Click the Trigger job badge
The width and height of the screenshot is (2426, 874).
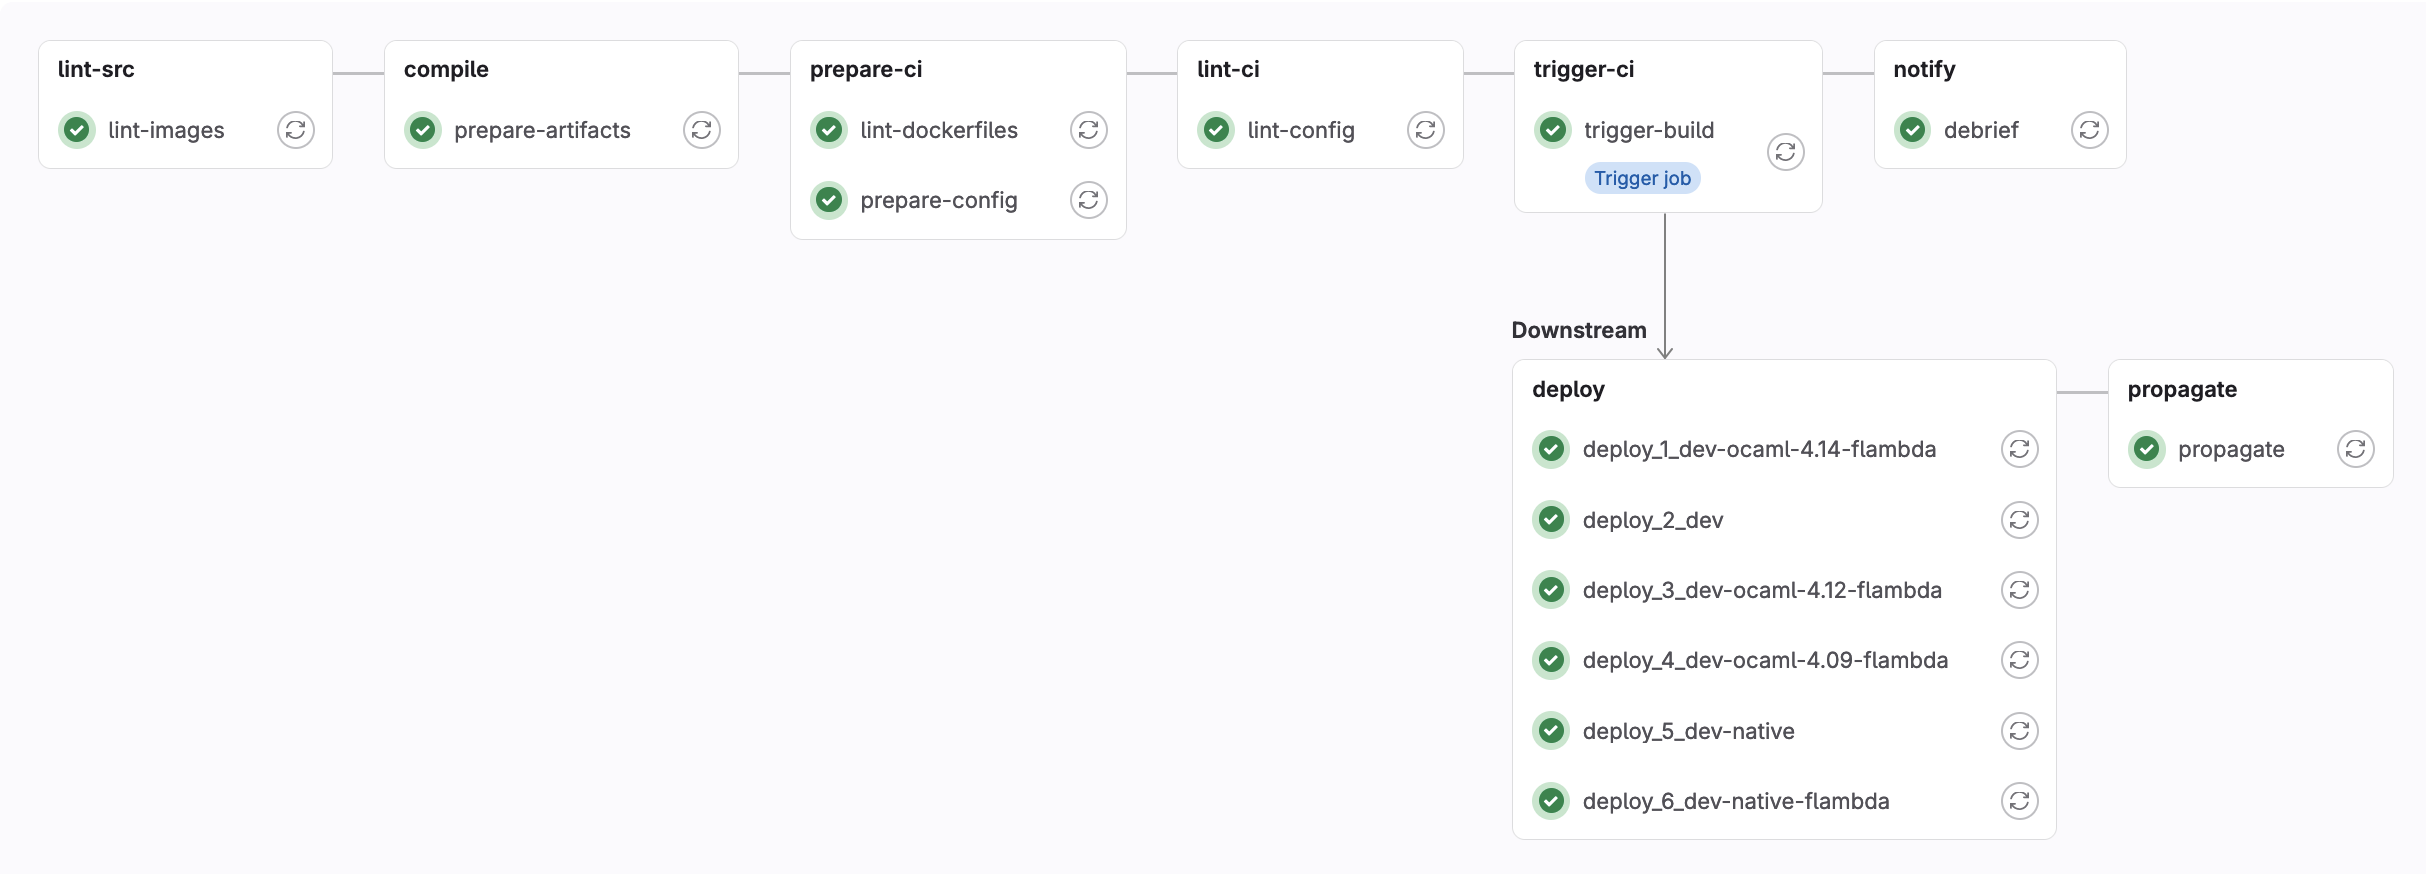[x=1642, y=178]
